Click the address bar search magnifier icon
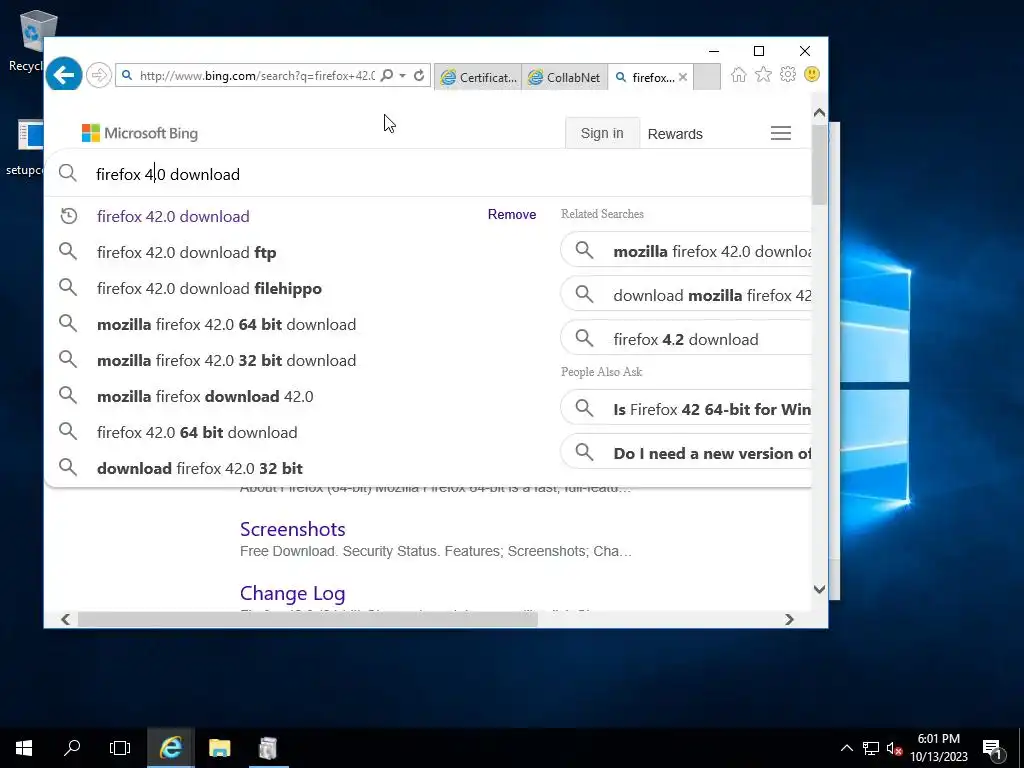 [387, 76]
